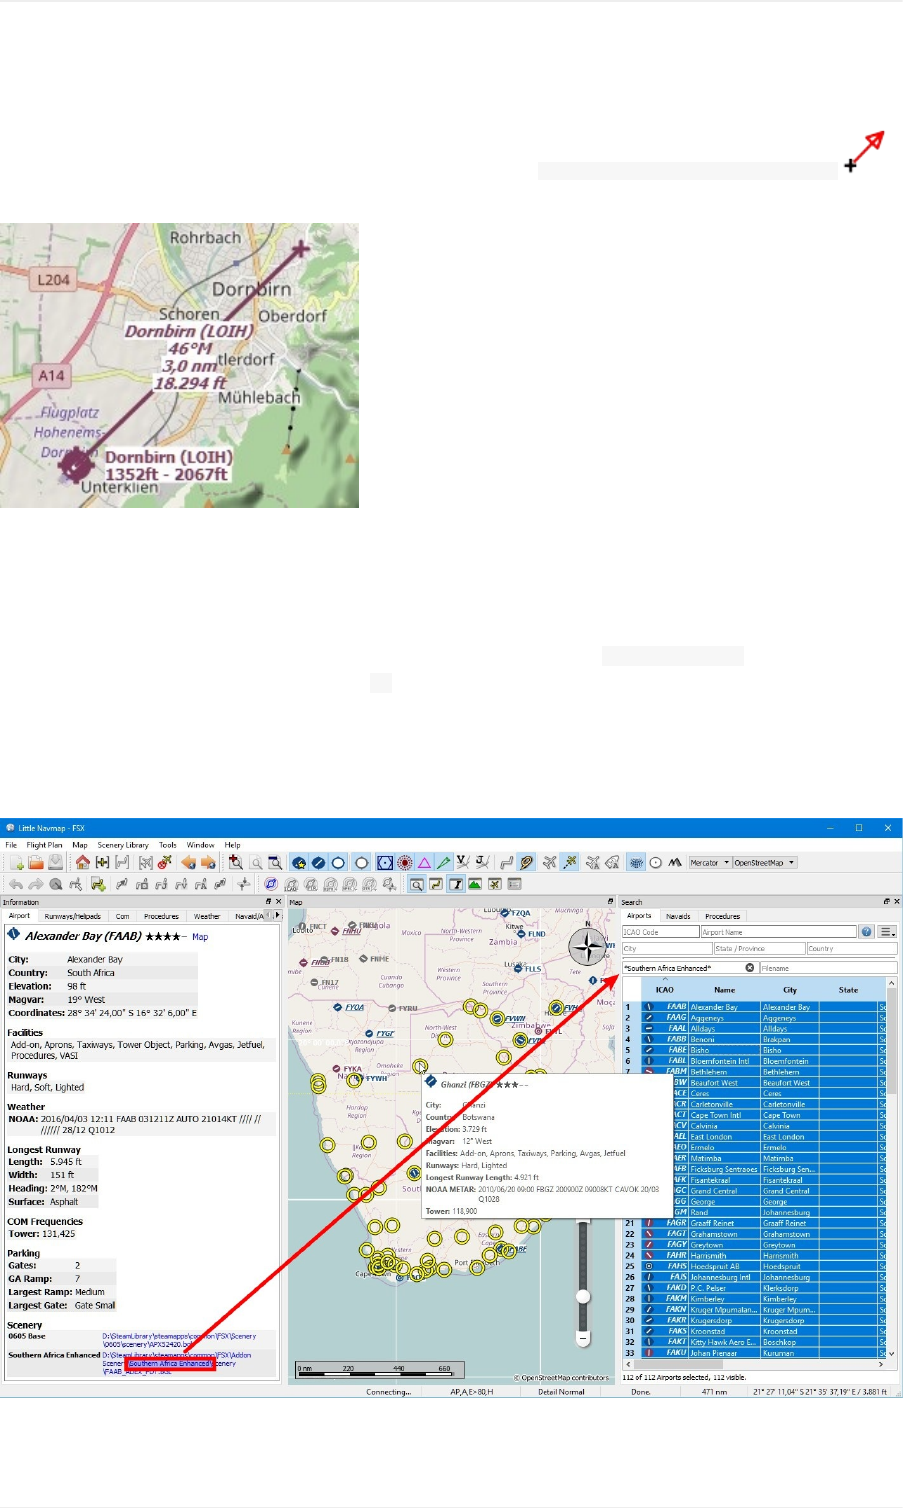
Task: Clear Southern Africa Enhanced scenery filter
Action: click(750, 968)
